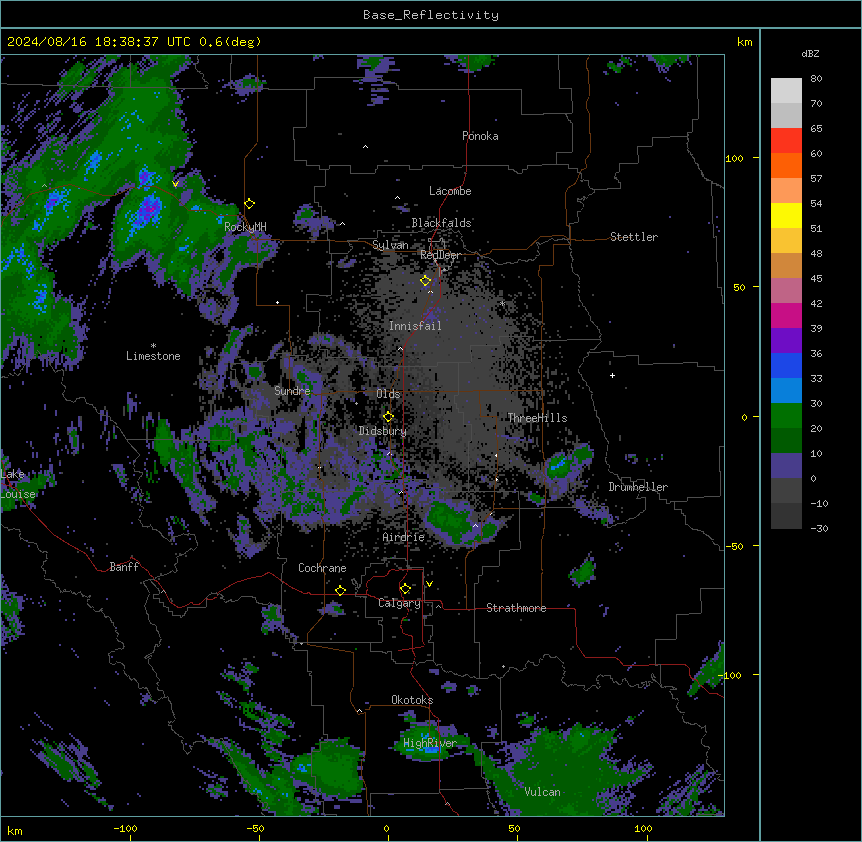Click the Blackfalds city label

(441, 223)
